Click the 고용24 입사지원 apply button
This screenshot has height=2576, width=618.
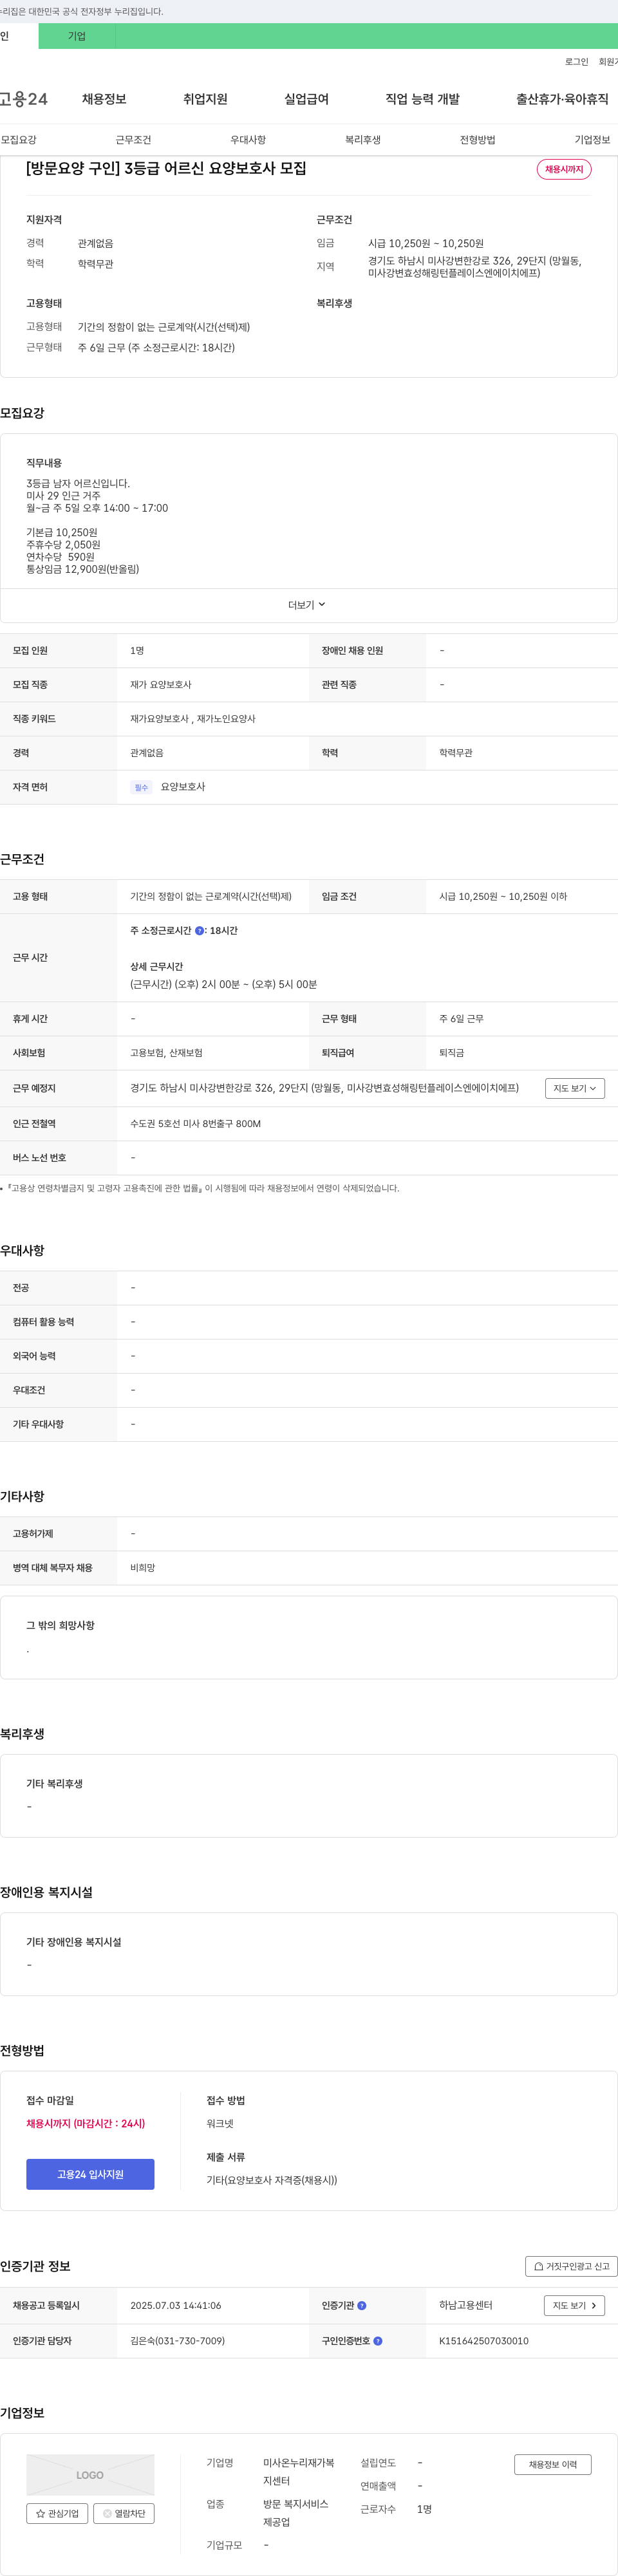[x=90, y=2174]
